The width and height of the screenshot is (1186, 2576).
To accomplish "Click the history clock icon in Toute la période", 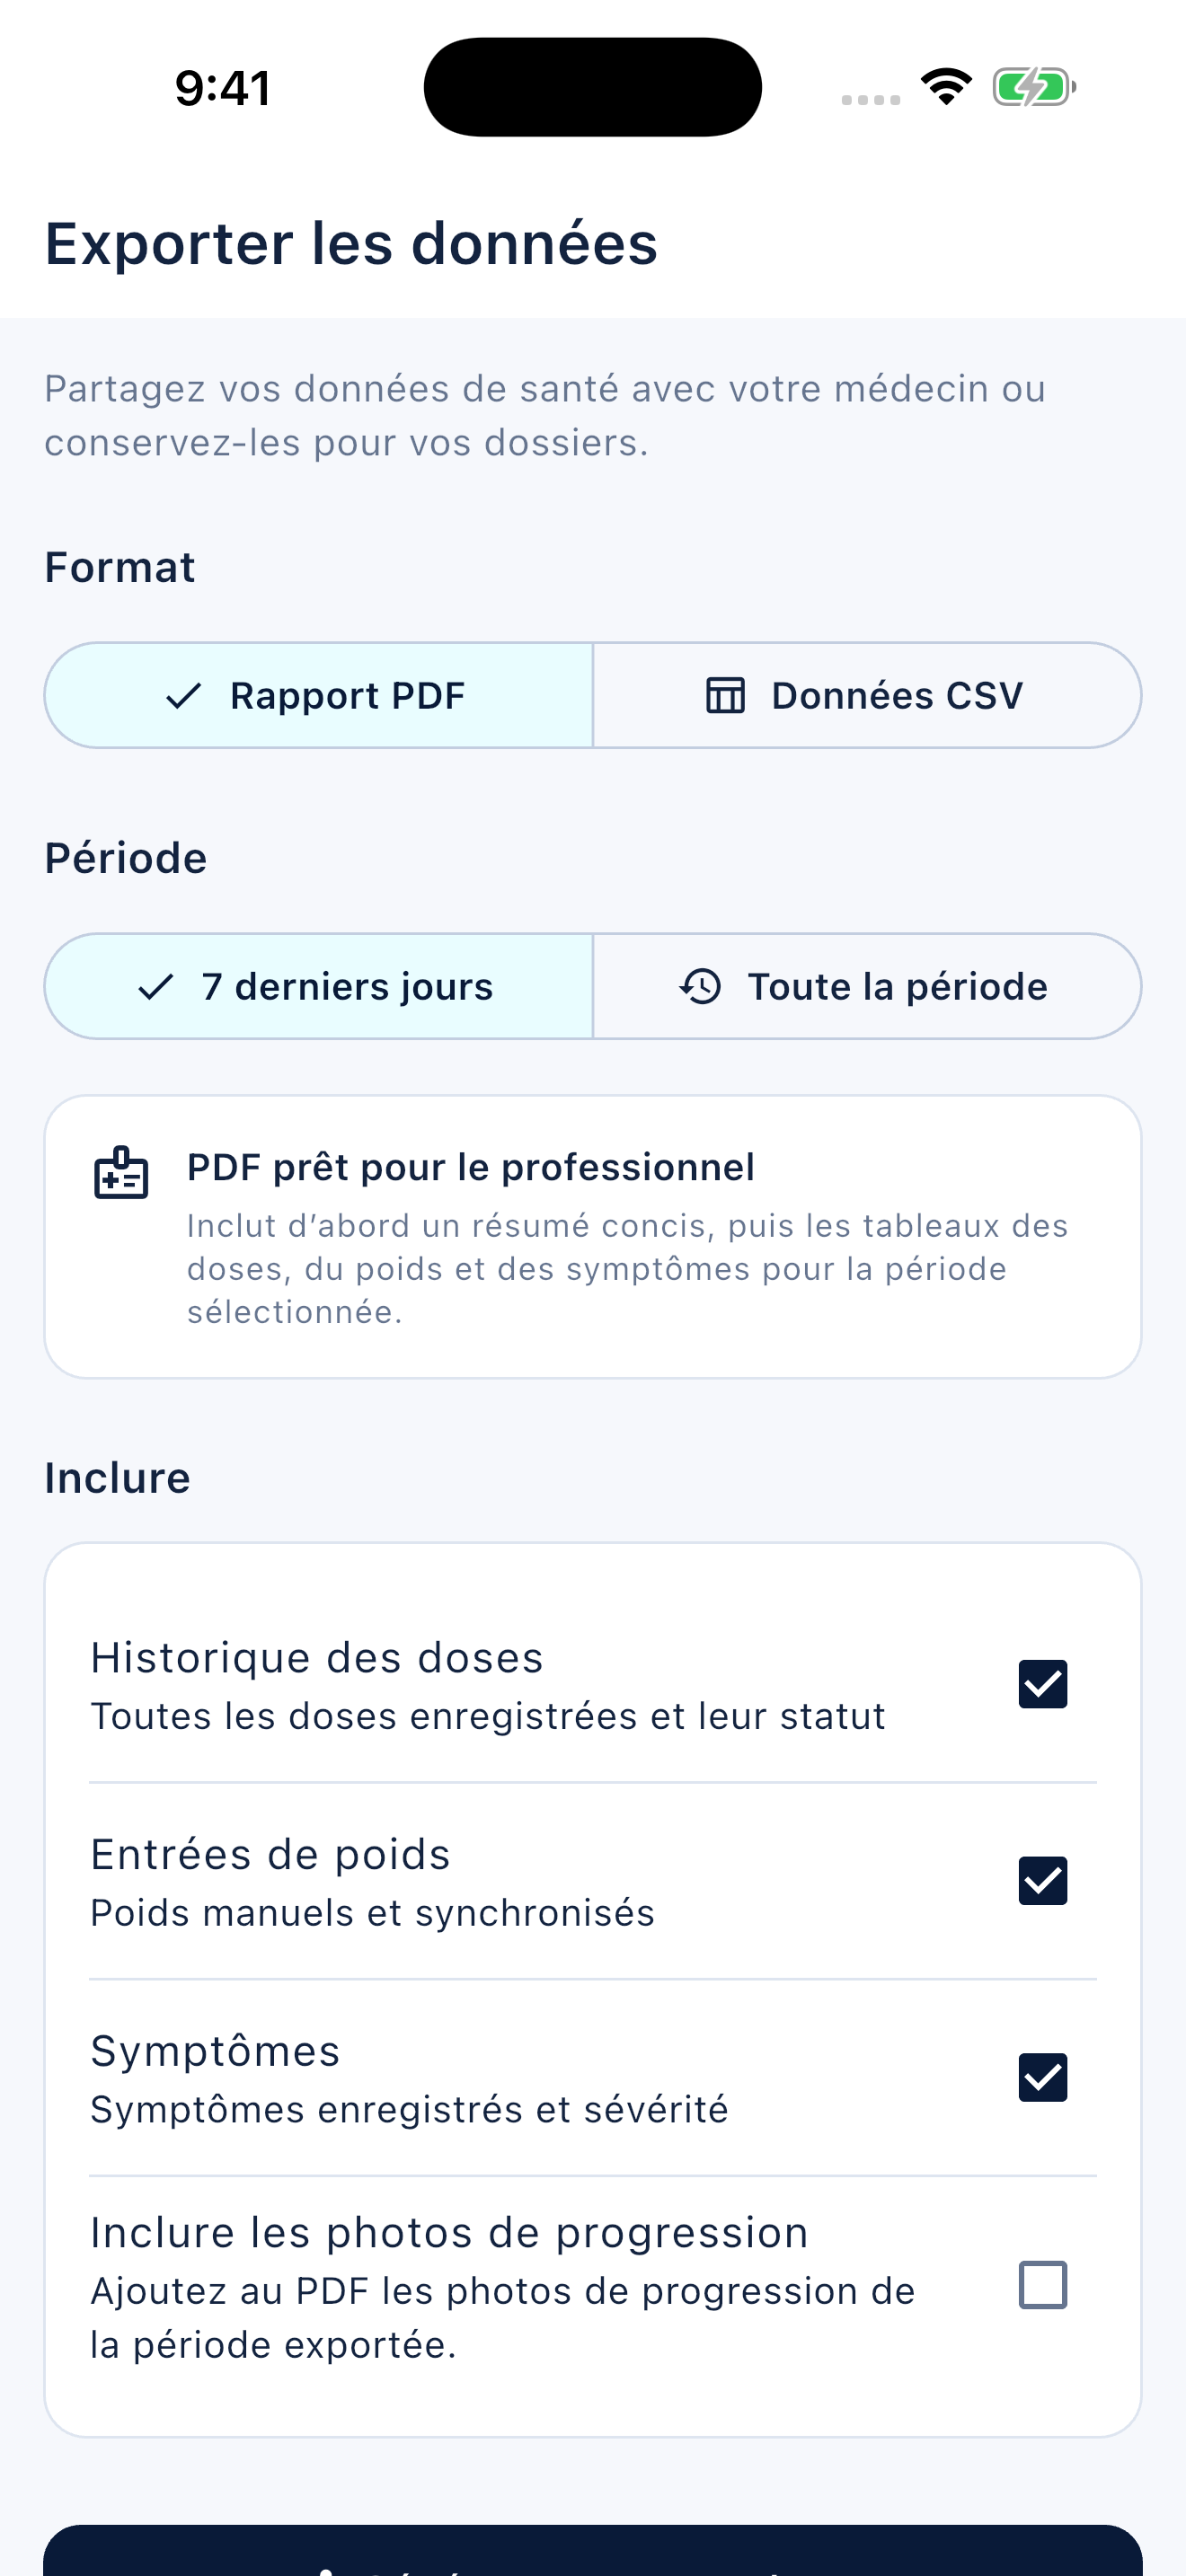I will (700, 987).
